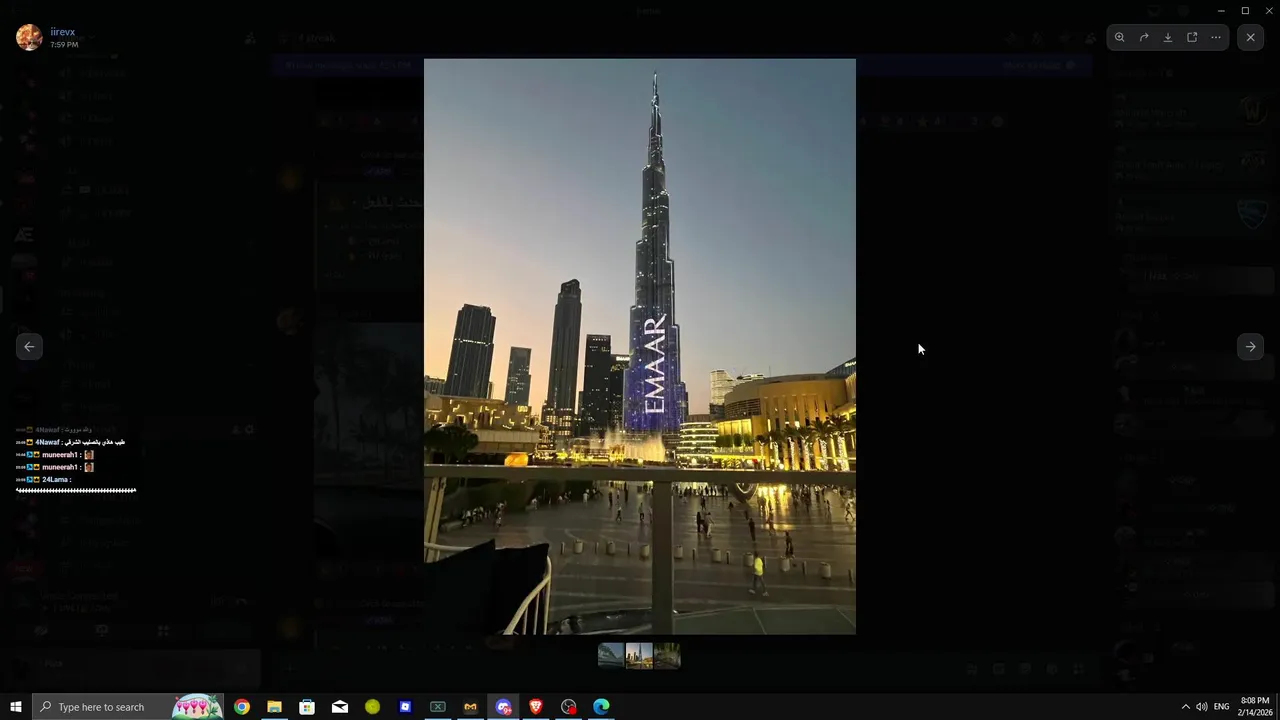Open the Xbox Game Bar taskbar icon

tap(438, 707)
